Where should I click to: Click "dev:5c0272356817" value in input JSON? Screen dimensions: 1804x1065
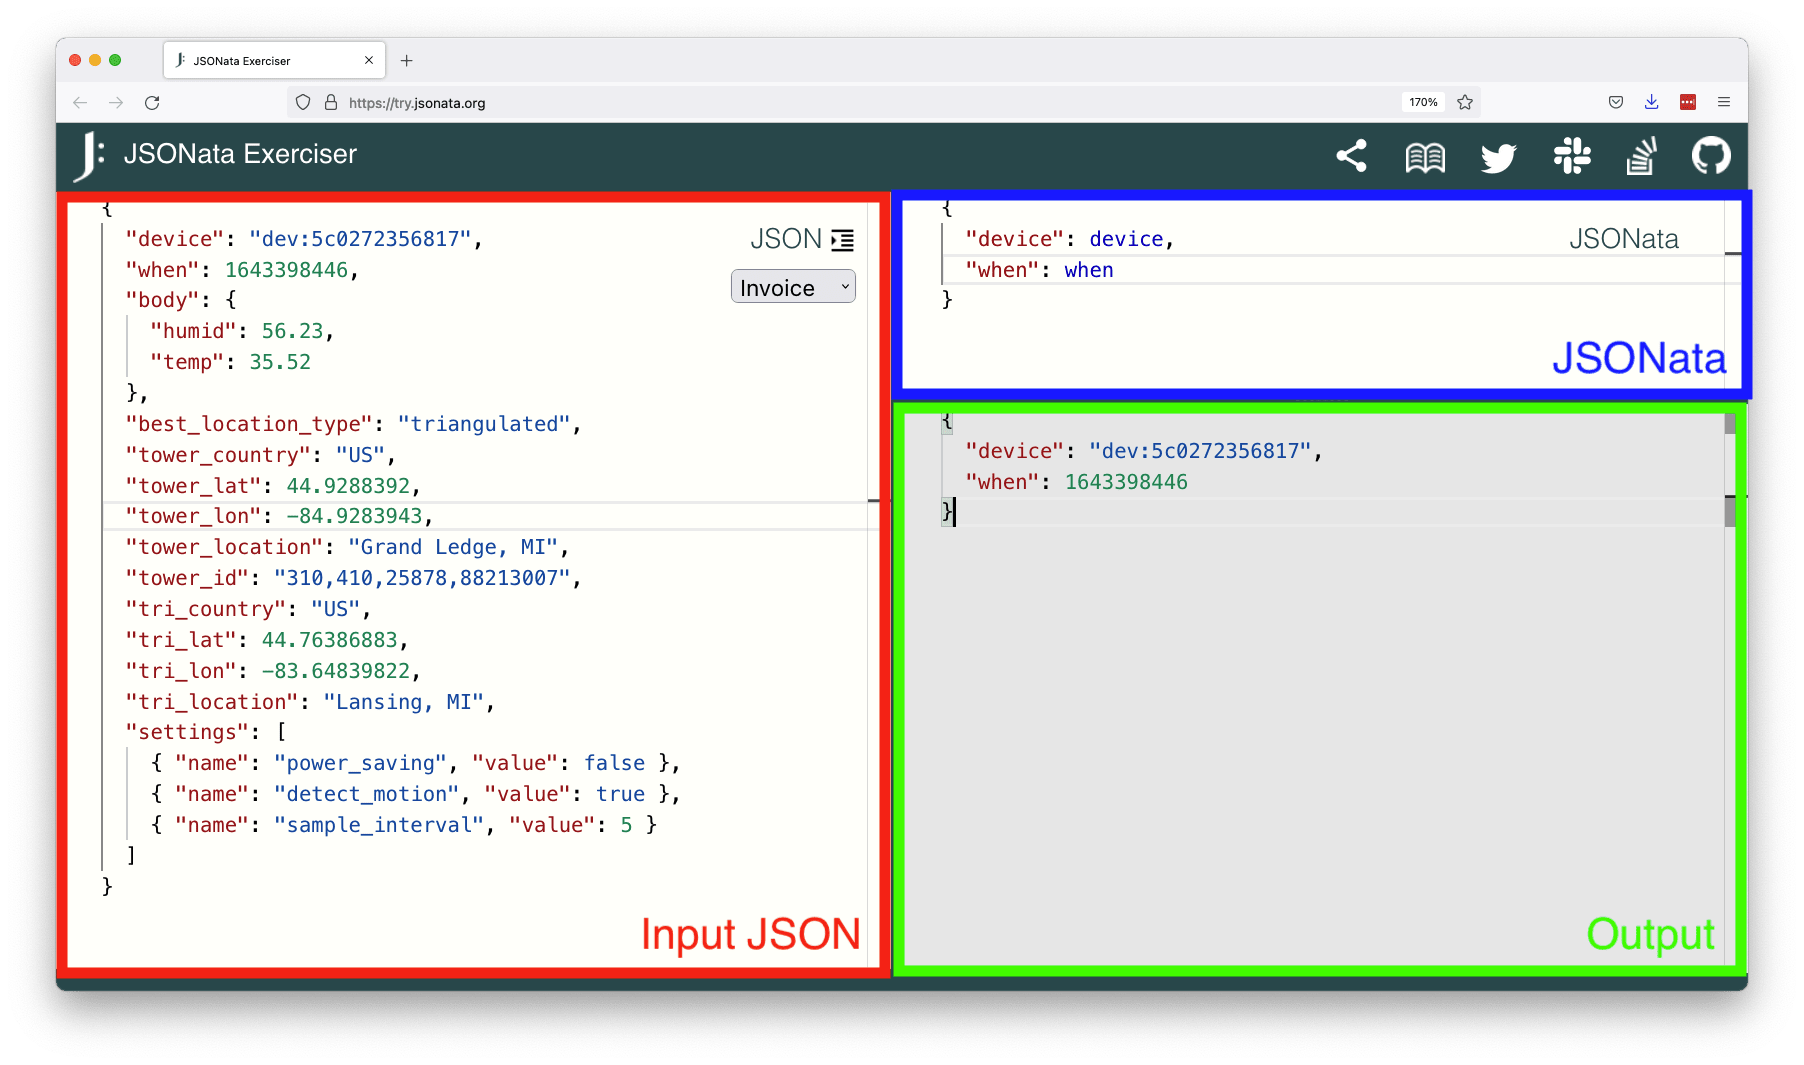tap(360, 239)
